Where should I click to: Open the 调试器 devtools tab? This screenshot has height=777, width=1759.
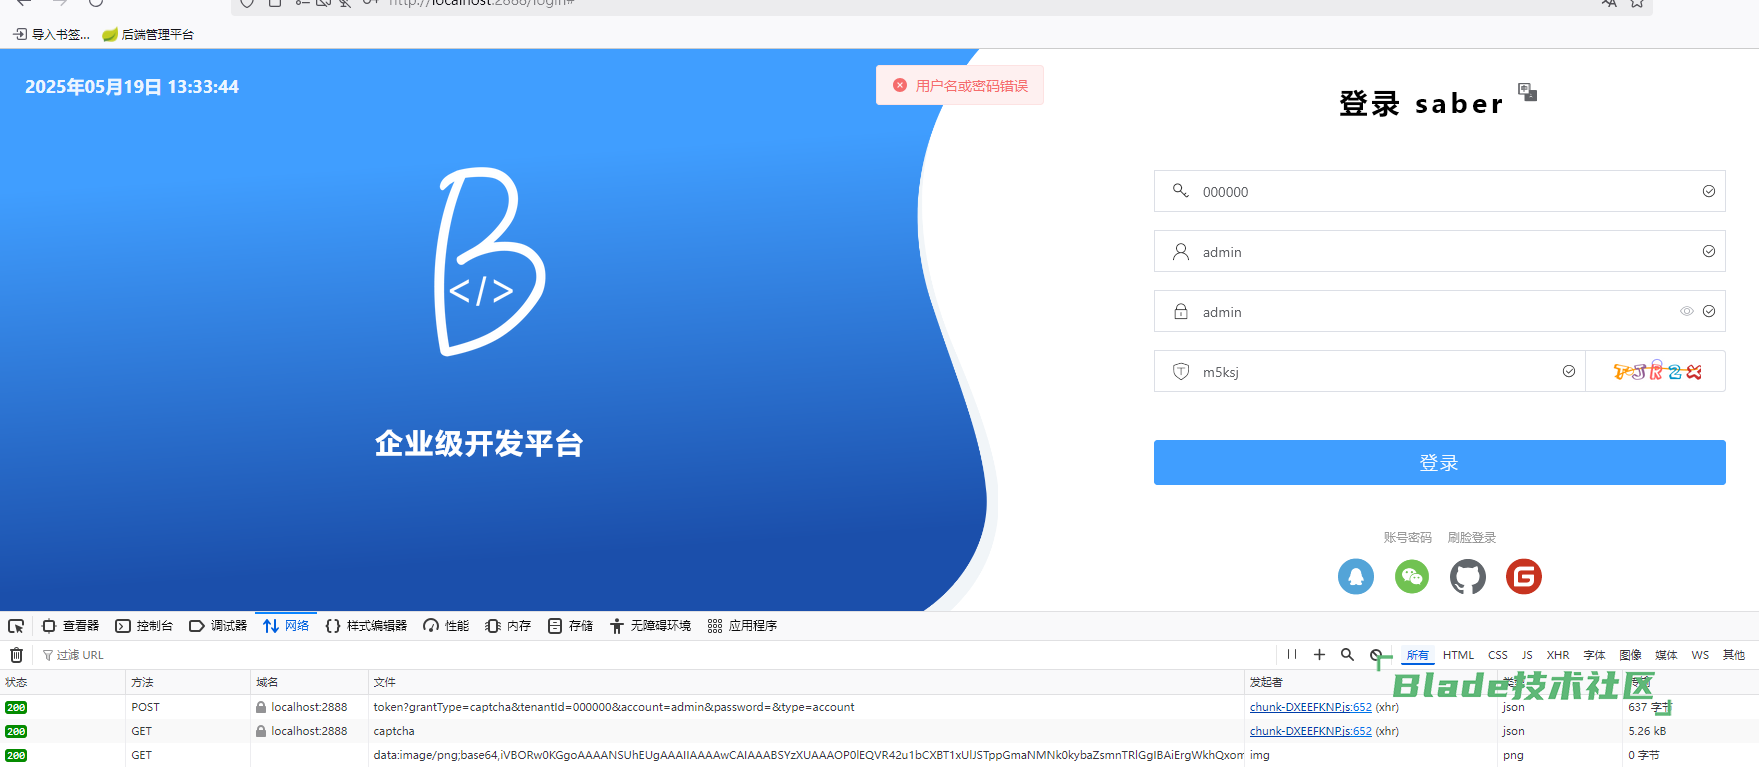[x=218, y=626]
